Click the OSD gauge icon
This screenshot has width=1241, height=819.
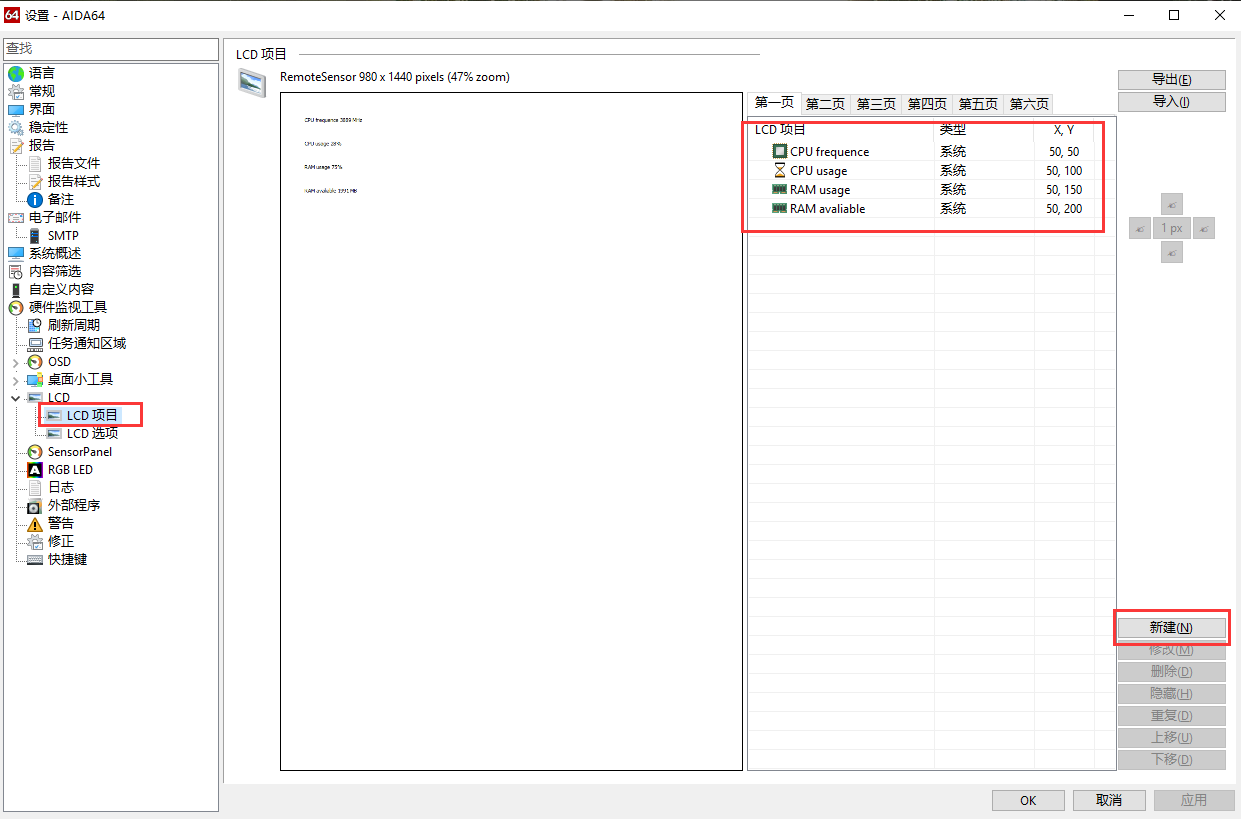pyautogui.click(x=35, y=361)
